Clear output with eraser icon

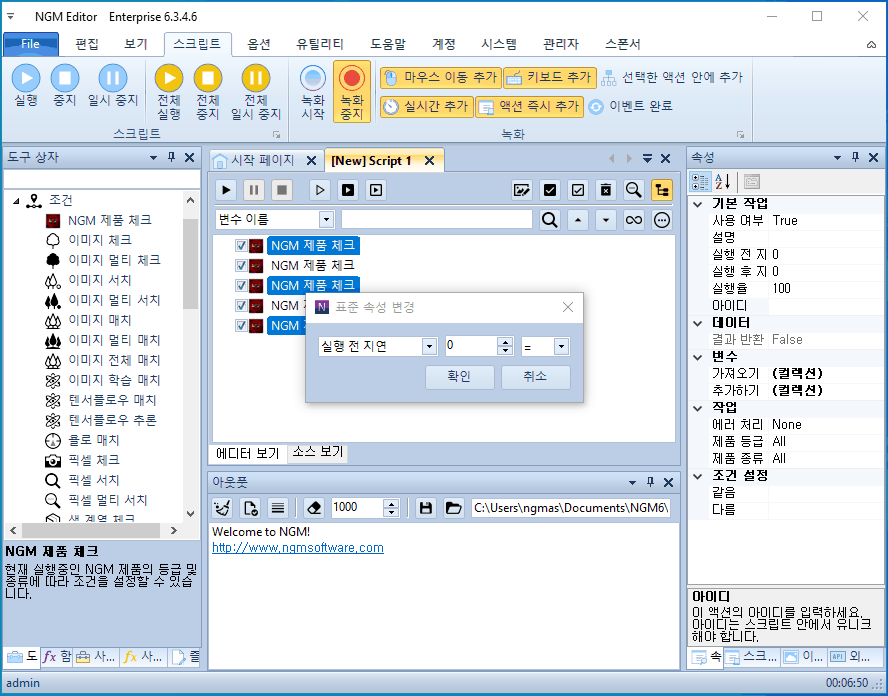pyautogui.click(x=314, y=508)
